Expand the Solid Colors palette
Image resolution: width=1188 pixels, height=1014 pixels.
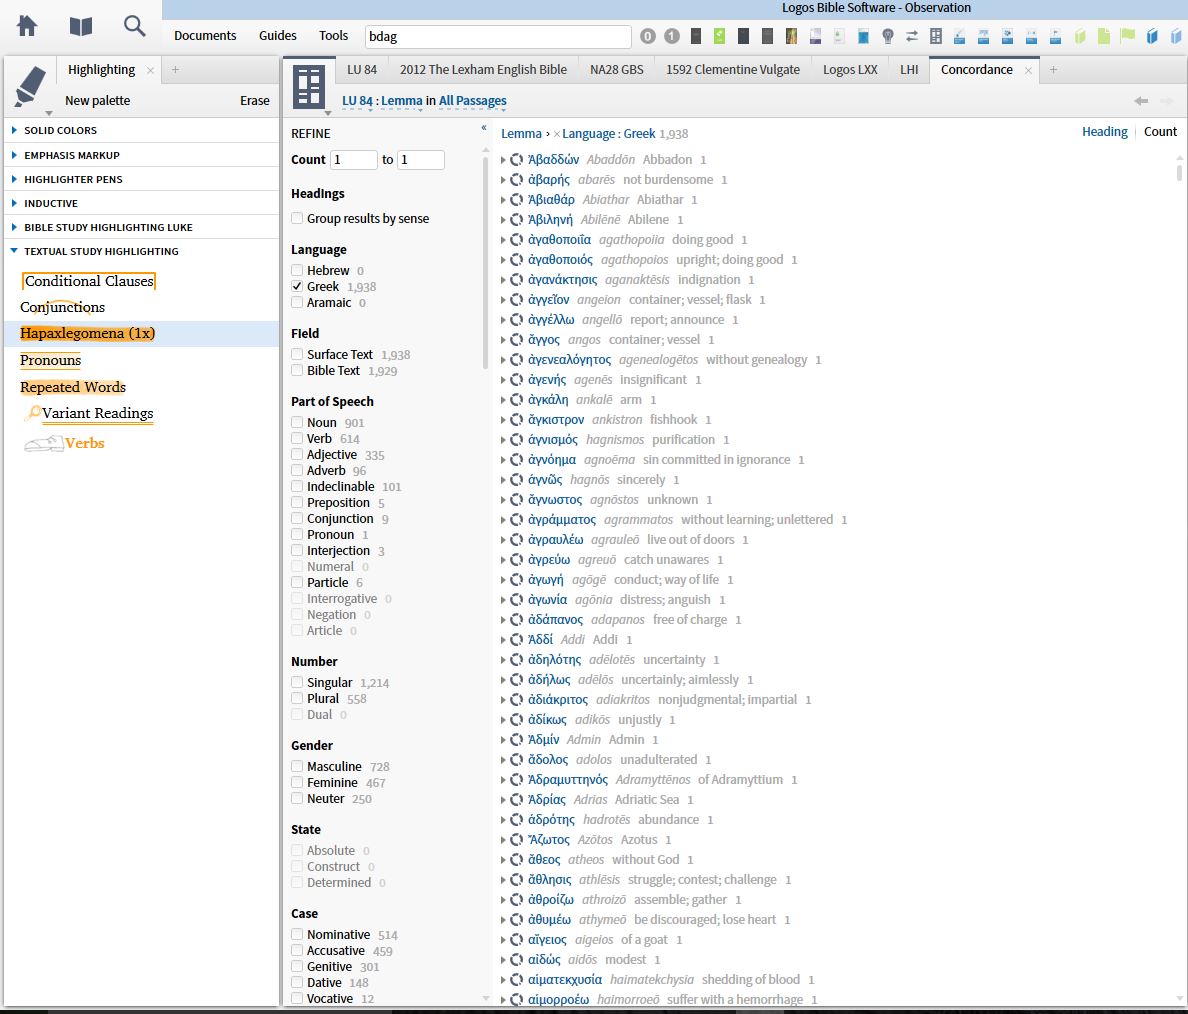pyautogui.click(x=14, y=130)
